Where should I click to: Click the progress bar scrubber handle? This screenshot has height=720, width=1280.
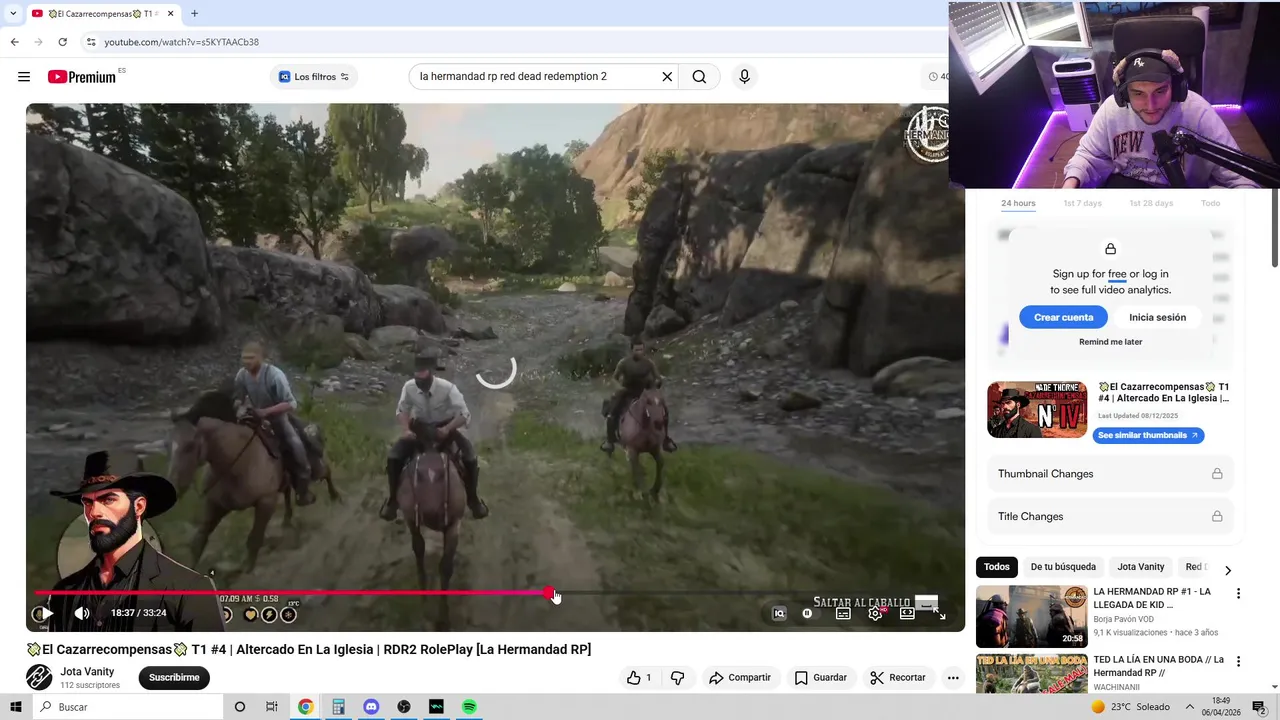pyautogui.click(x=549, y=593)
